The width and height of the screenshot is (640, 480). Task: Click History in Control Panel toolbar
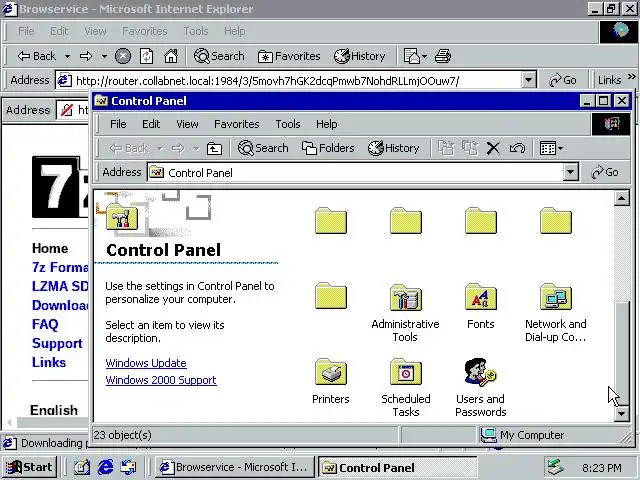coord(393,148)
